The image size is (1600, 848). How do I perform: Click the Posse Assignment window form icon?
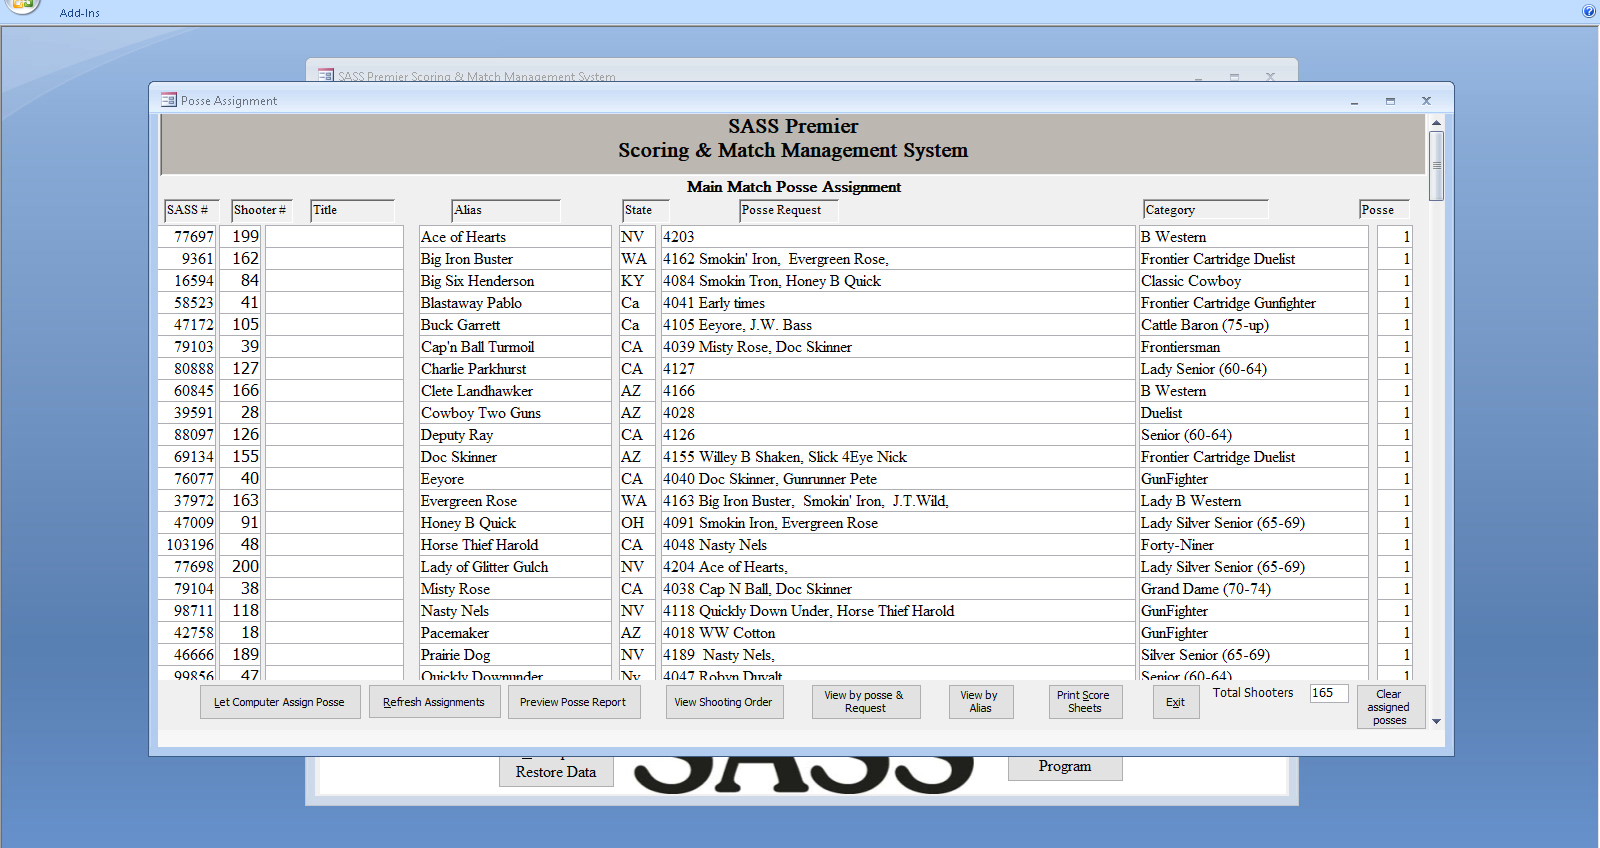[x=169, y=100]
